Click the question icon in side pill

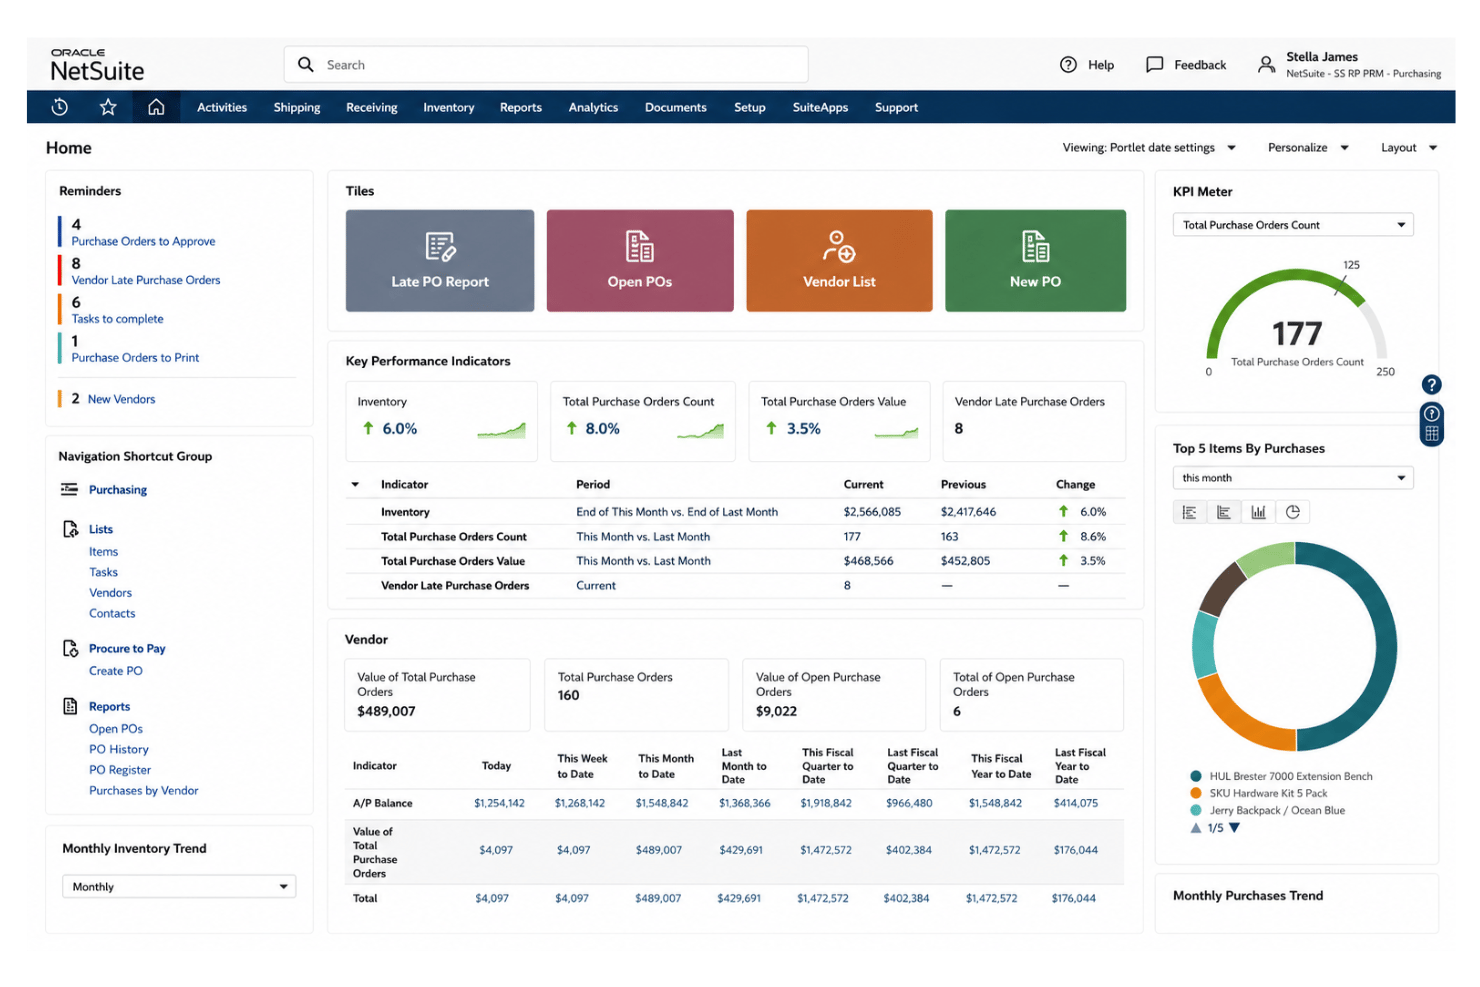(x=1432, y=413)
